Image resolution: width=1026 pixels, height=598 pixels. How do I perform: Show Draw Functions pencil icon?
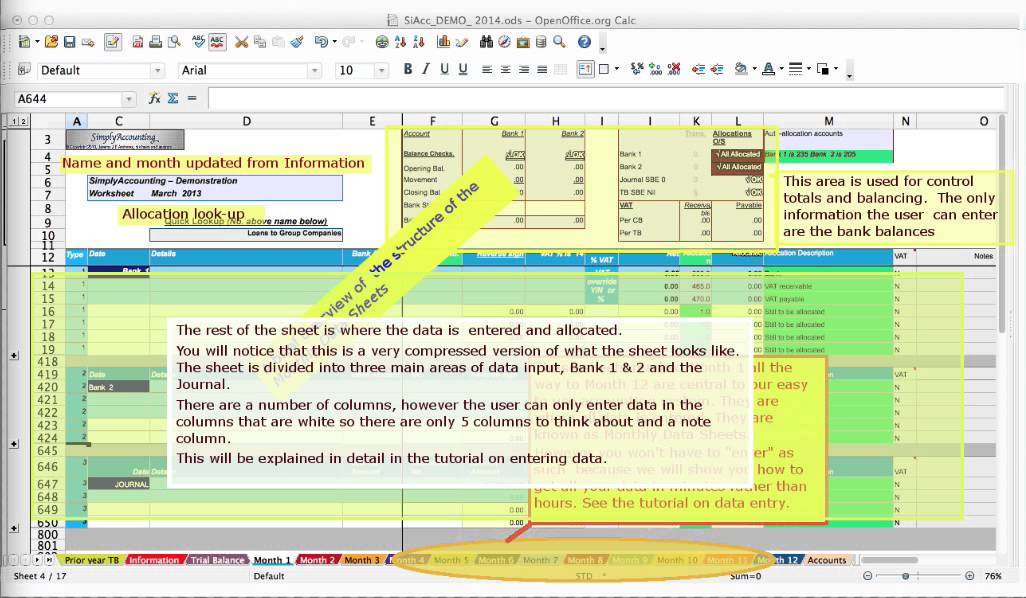click(462, 43)
